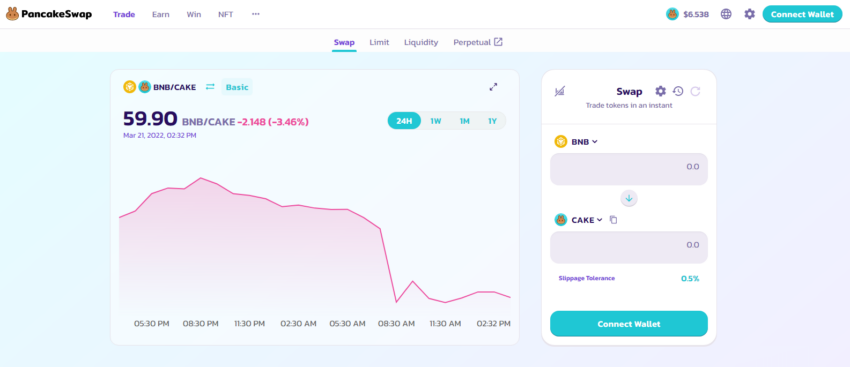850x367 pixels.
Task: Switch to the Liquidity tab
Action: coord(421,42)
